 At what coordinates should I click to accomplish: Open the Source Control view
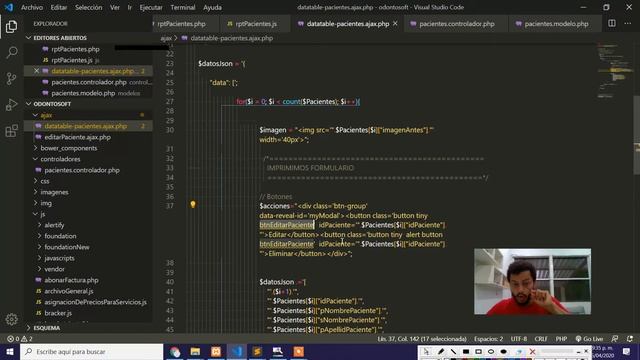coord(11,78)
